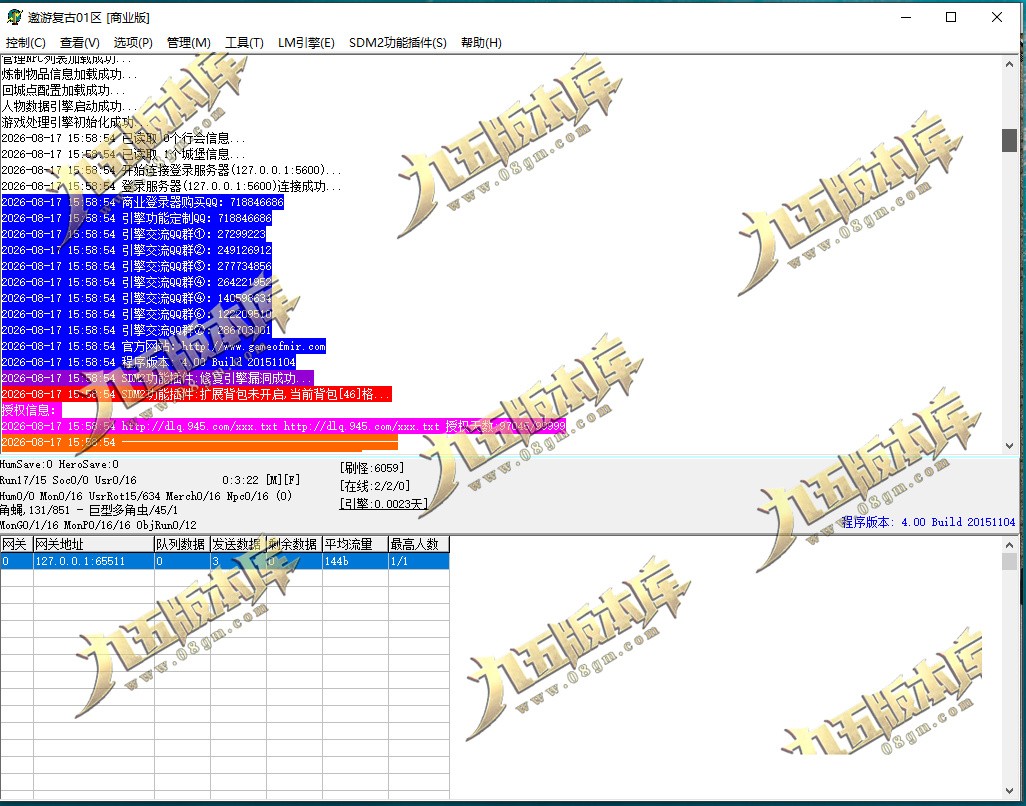Click the 剩余数据 column header
Viewport: 1026px width, 806px height.
(294, 544)
